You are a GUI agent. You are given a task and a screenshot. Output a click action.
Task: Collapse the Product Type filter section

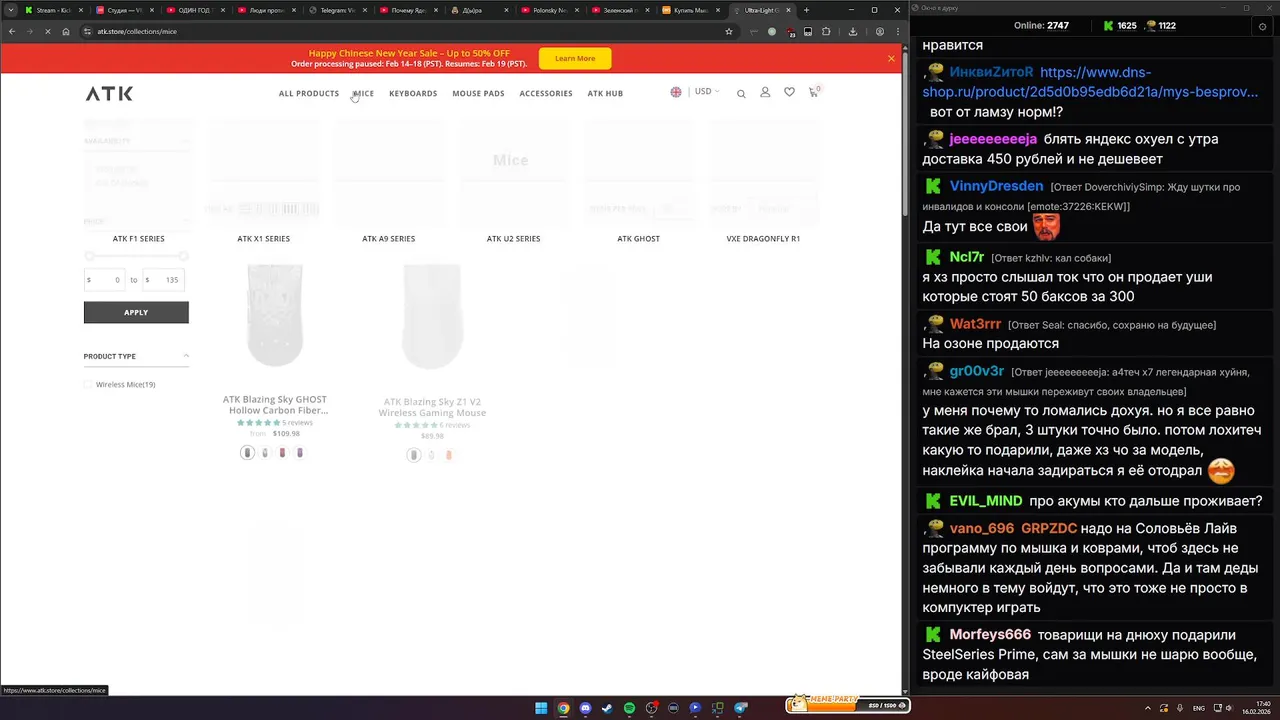pos(186,356)
